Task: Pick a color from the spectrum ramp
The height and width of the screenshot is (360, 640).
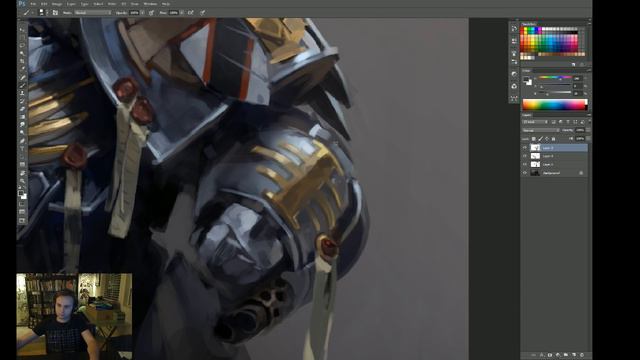Action: (x=555, y=104)
